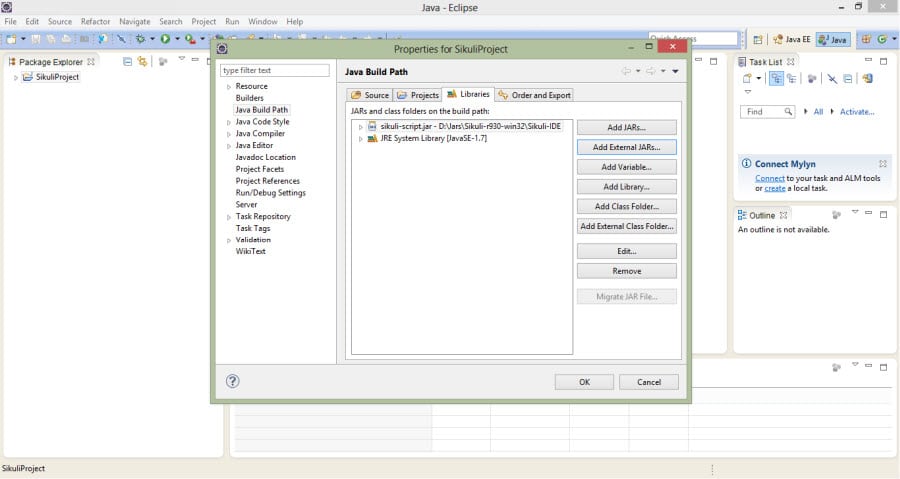Click Cancel in the Properties dialog
This screenshot has width=900, height=479.
pyautogui.click(x=649, y=382)
